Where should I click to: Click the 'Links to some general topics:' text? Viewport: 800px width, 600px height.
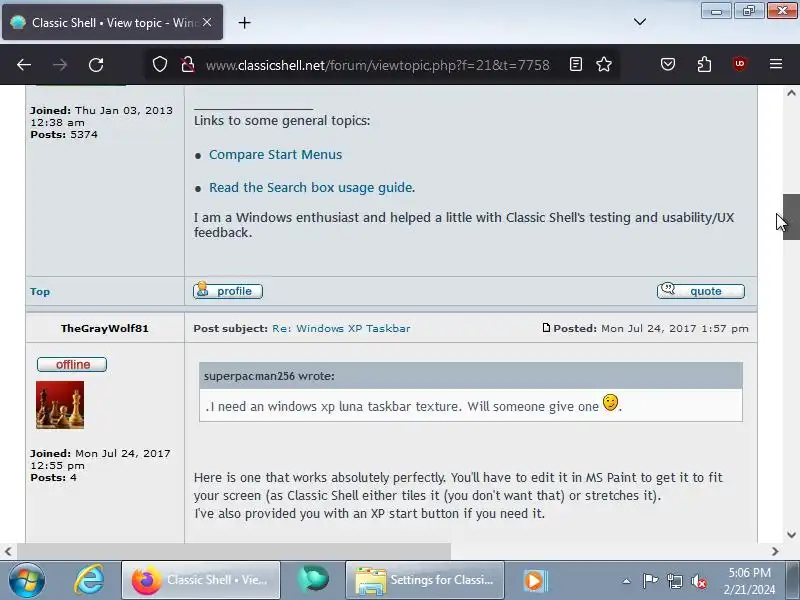pos(282,120)
